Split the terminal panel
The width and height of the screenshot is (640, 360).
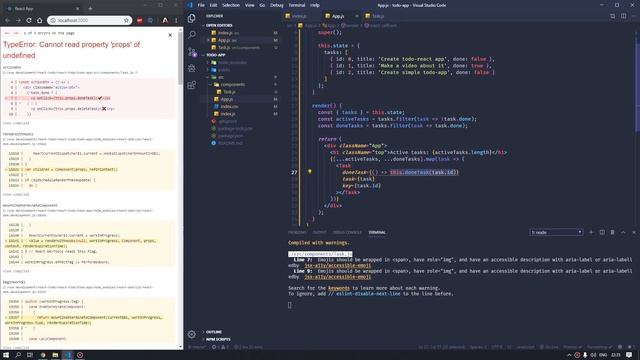[602, 232]
